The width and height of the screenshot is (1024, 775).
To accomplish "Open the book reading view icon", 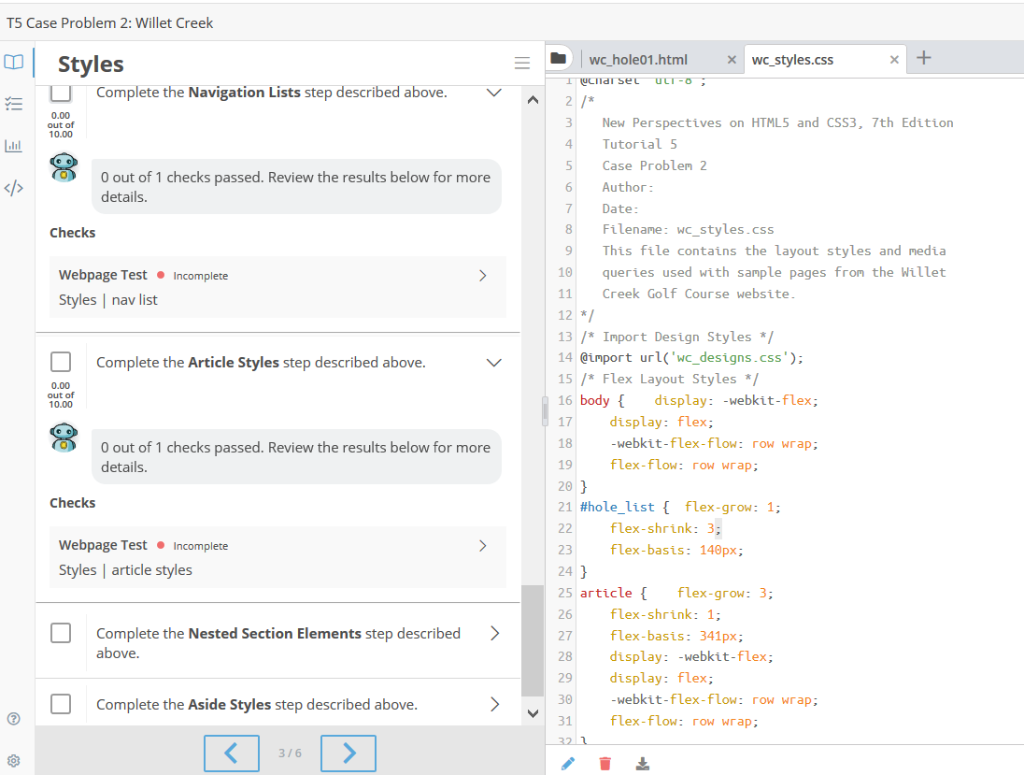I will (x=14, y=62).
